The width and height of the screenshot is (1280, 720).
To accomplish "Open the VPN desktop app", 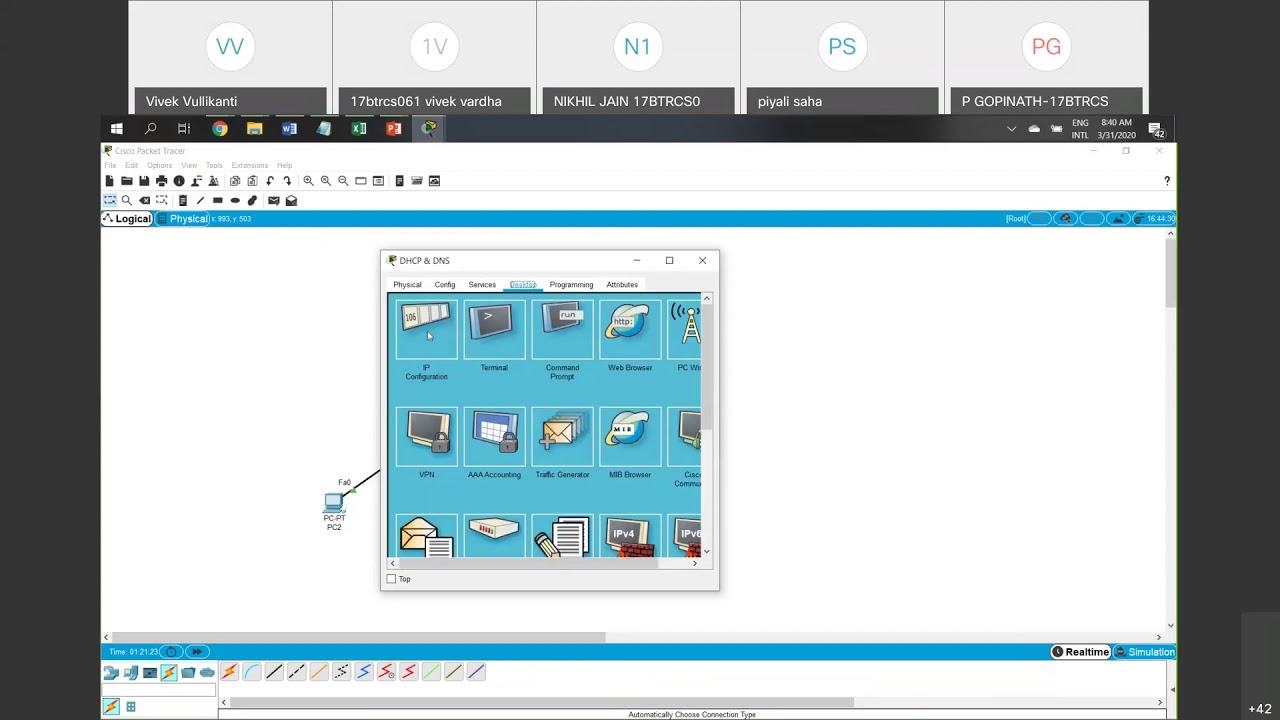I will point(427,437).
